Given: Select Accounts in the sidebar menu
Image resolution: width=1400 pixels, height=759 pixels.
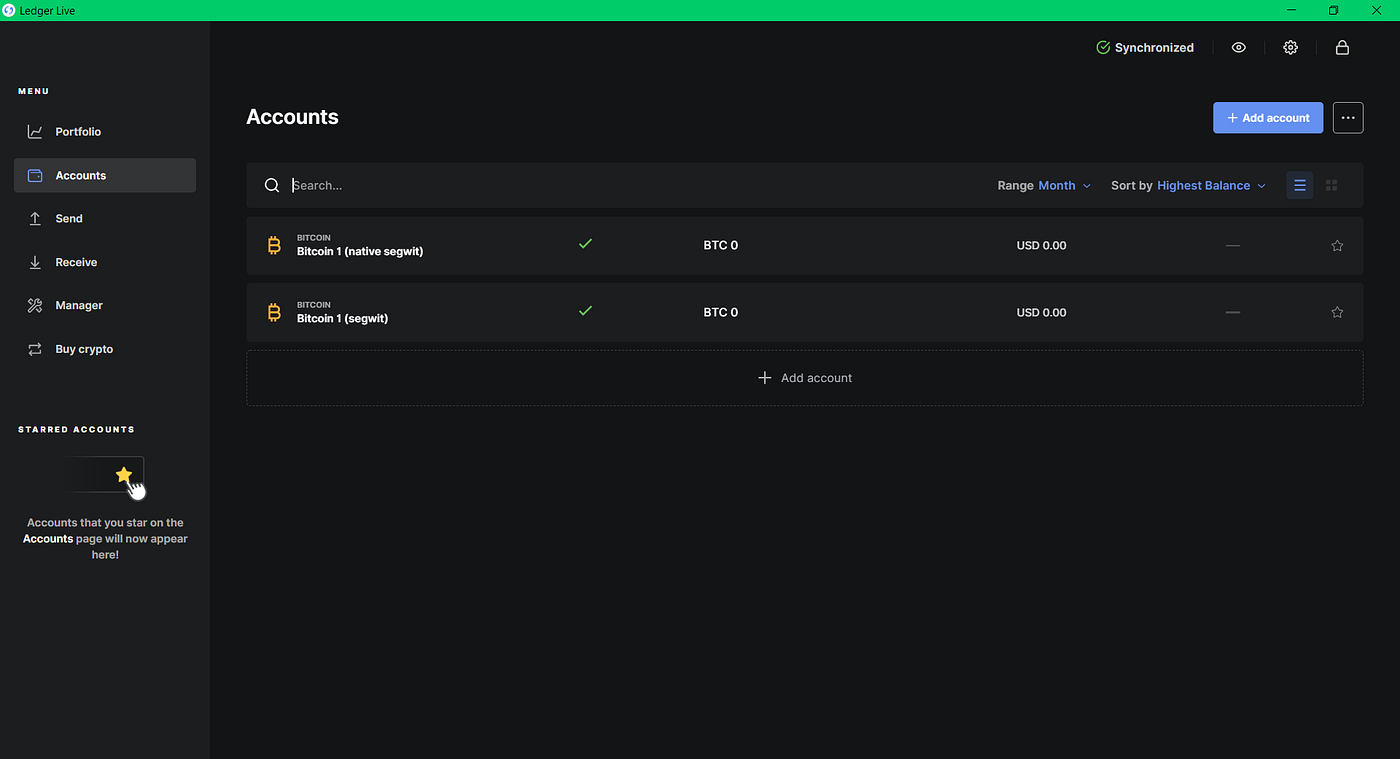Looking at the screenshot, I should pyautogui.click(x=105, y=176).
